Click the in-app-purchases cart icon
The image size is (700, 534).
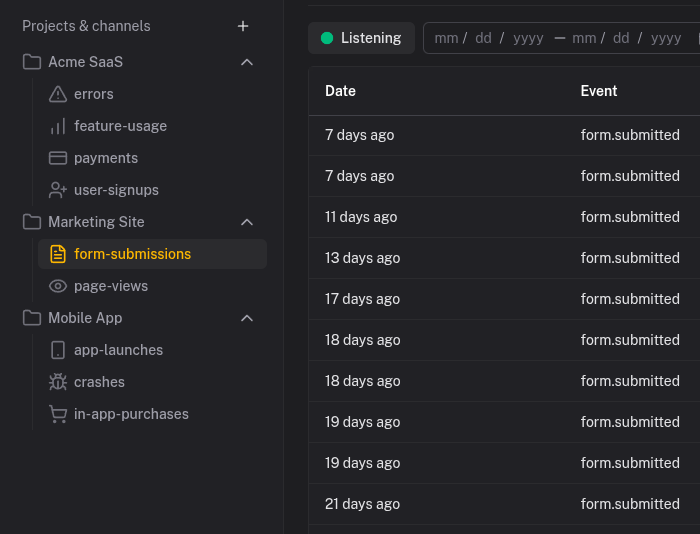click(58, 414)
